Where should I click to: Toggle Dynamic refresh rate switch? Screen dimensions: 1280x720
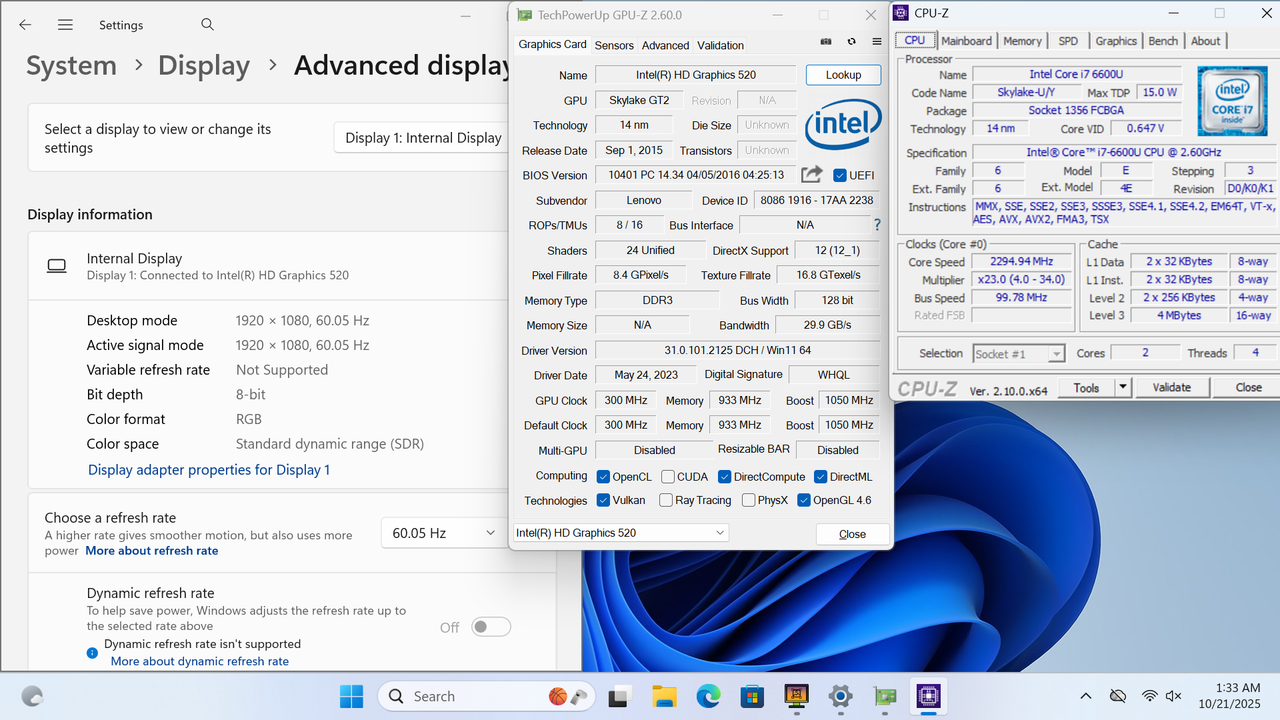(x=490, y=626)
